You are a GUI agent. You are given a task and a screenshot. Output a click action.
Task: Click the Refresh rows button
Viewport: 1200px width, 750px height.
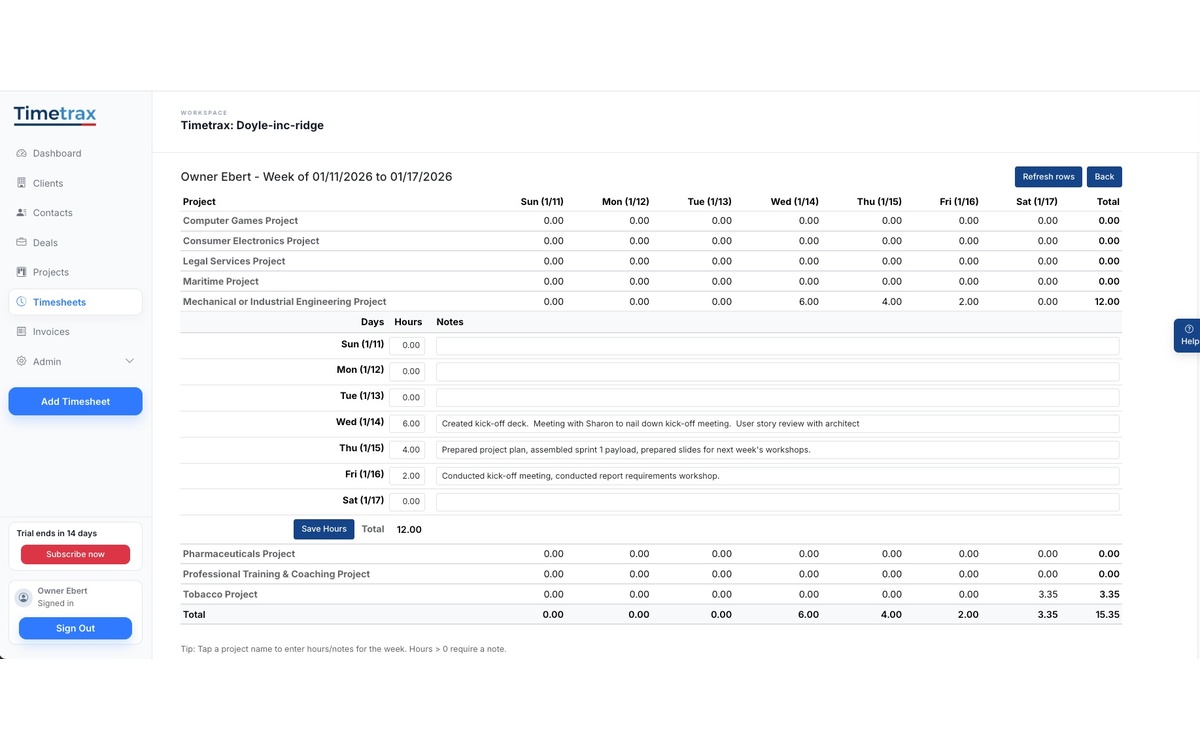[1048, 177]
